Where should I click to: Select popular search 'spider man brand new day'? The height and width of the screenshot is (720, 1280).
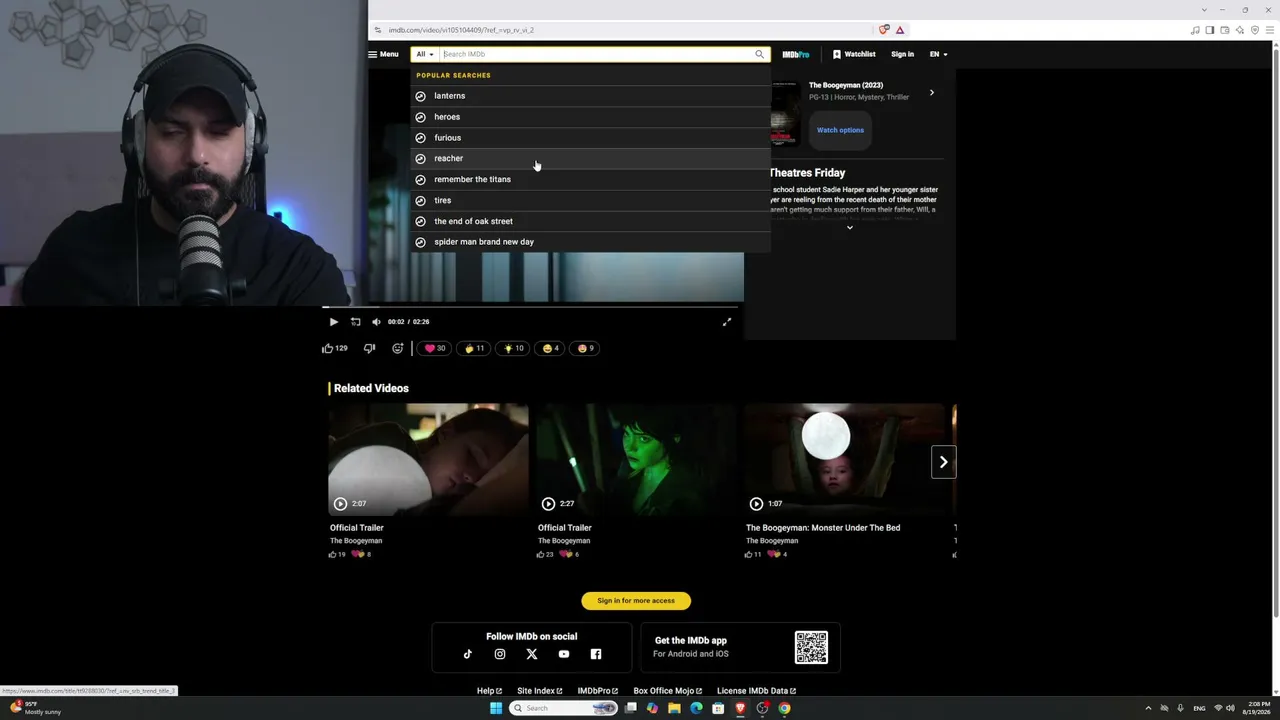point(591,242)
